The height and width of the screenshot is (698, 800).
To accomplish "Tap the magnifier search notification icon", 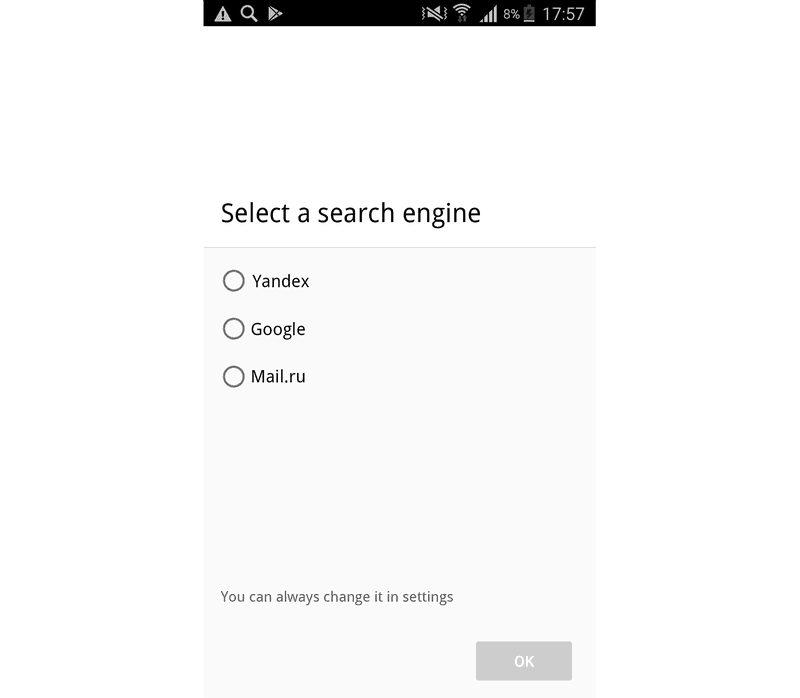I will 249,13.
